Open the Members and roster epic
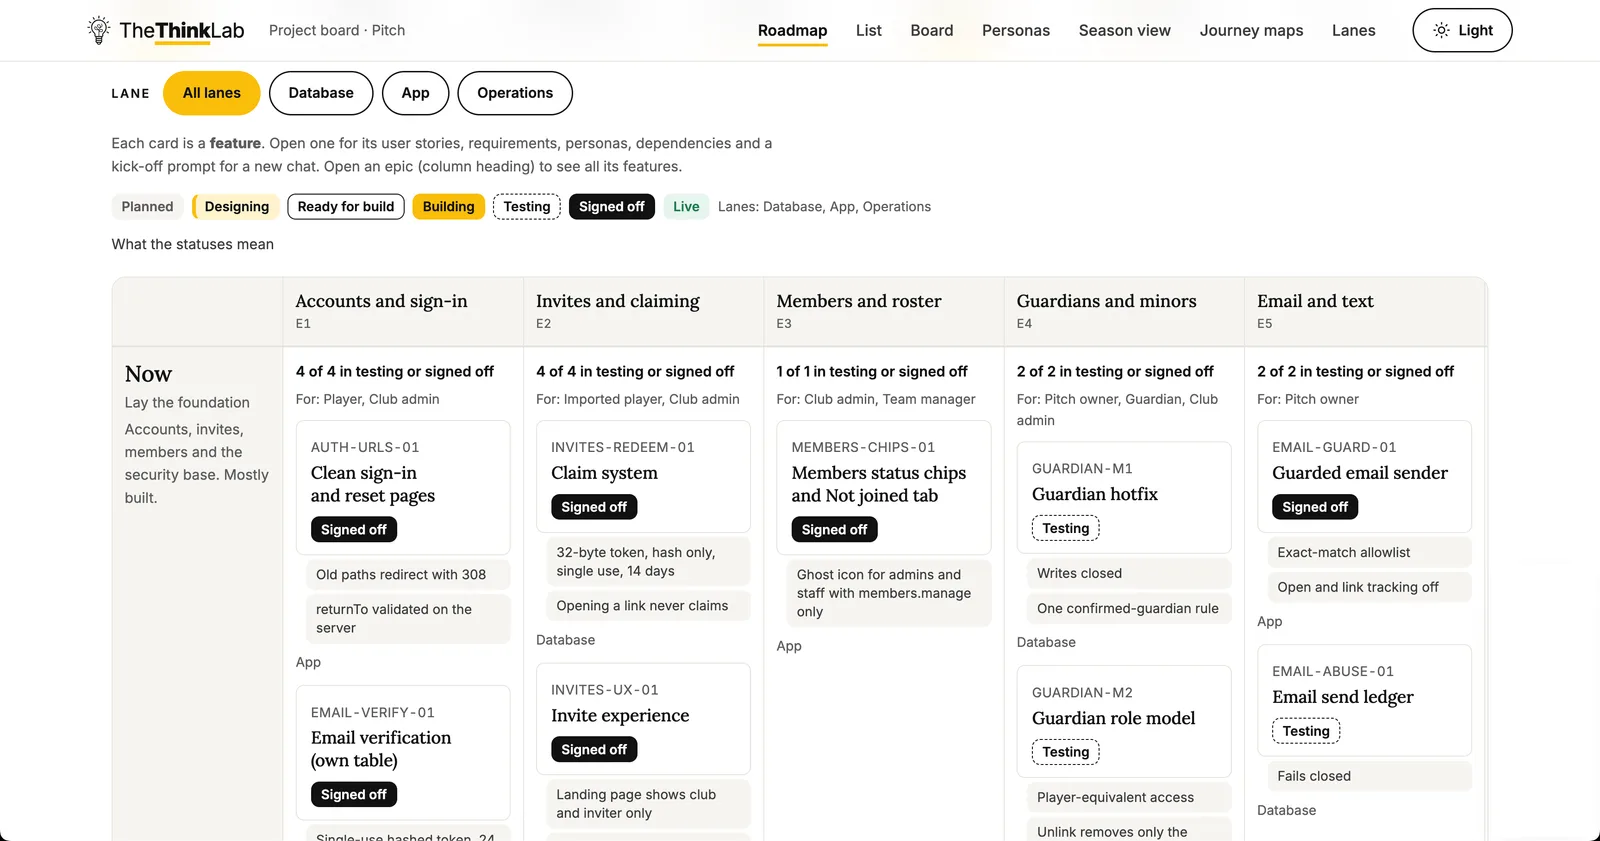1600x841 pixels. (x=859, y=301)
